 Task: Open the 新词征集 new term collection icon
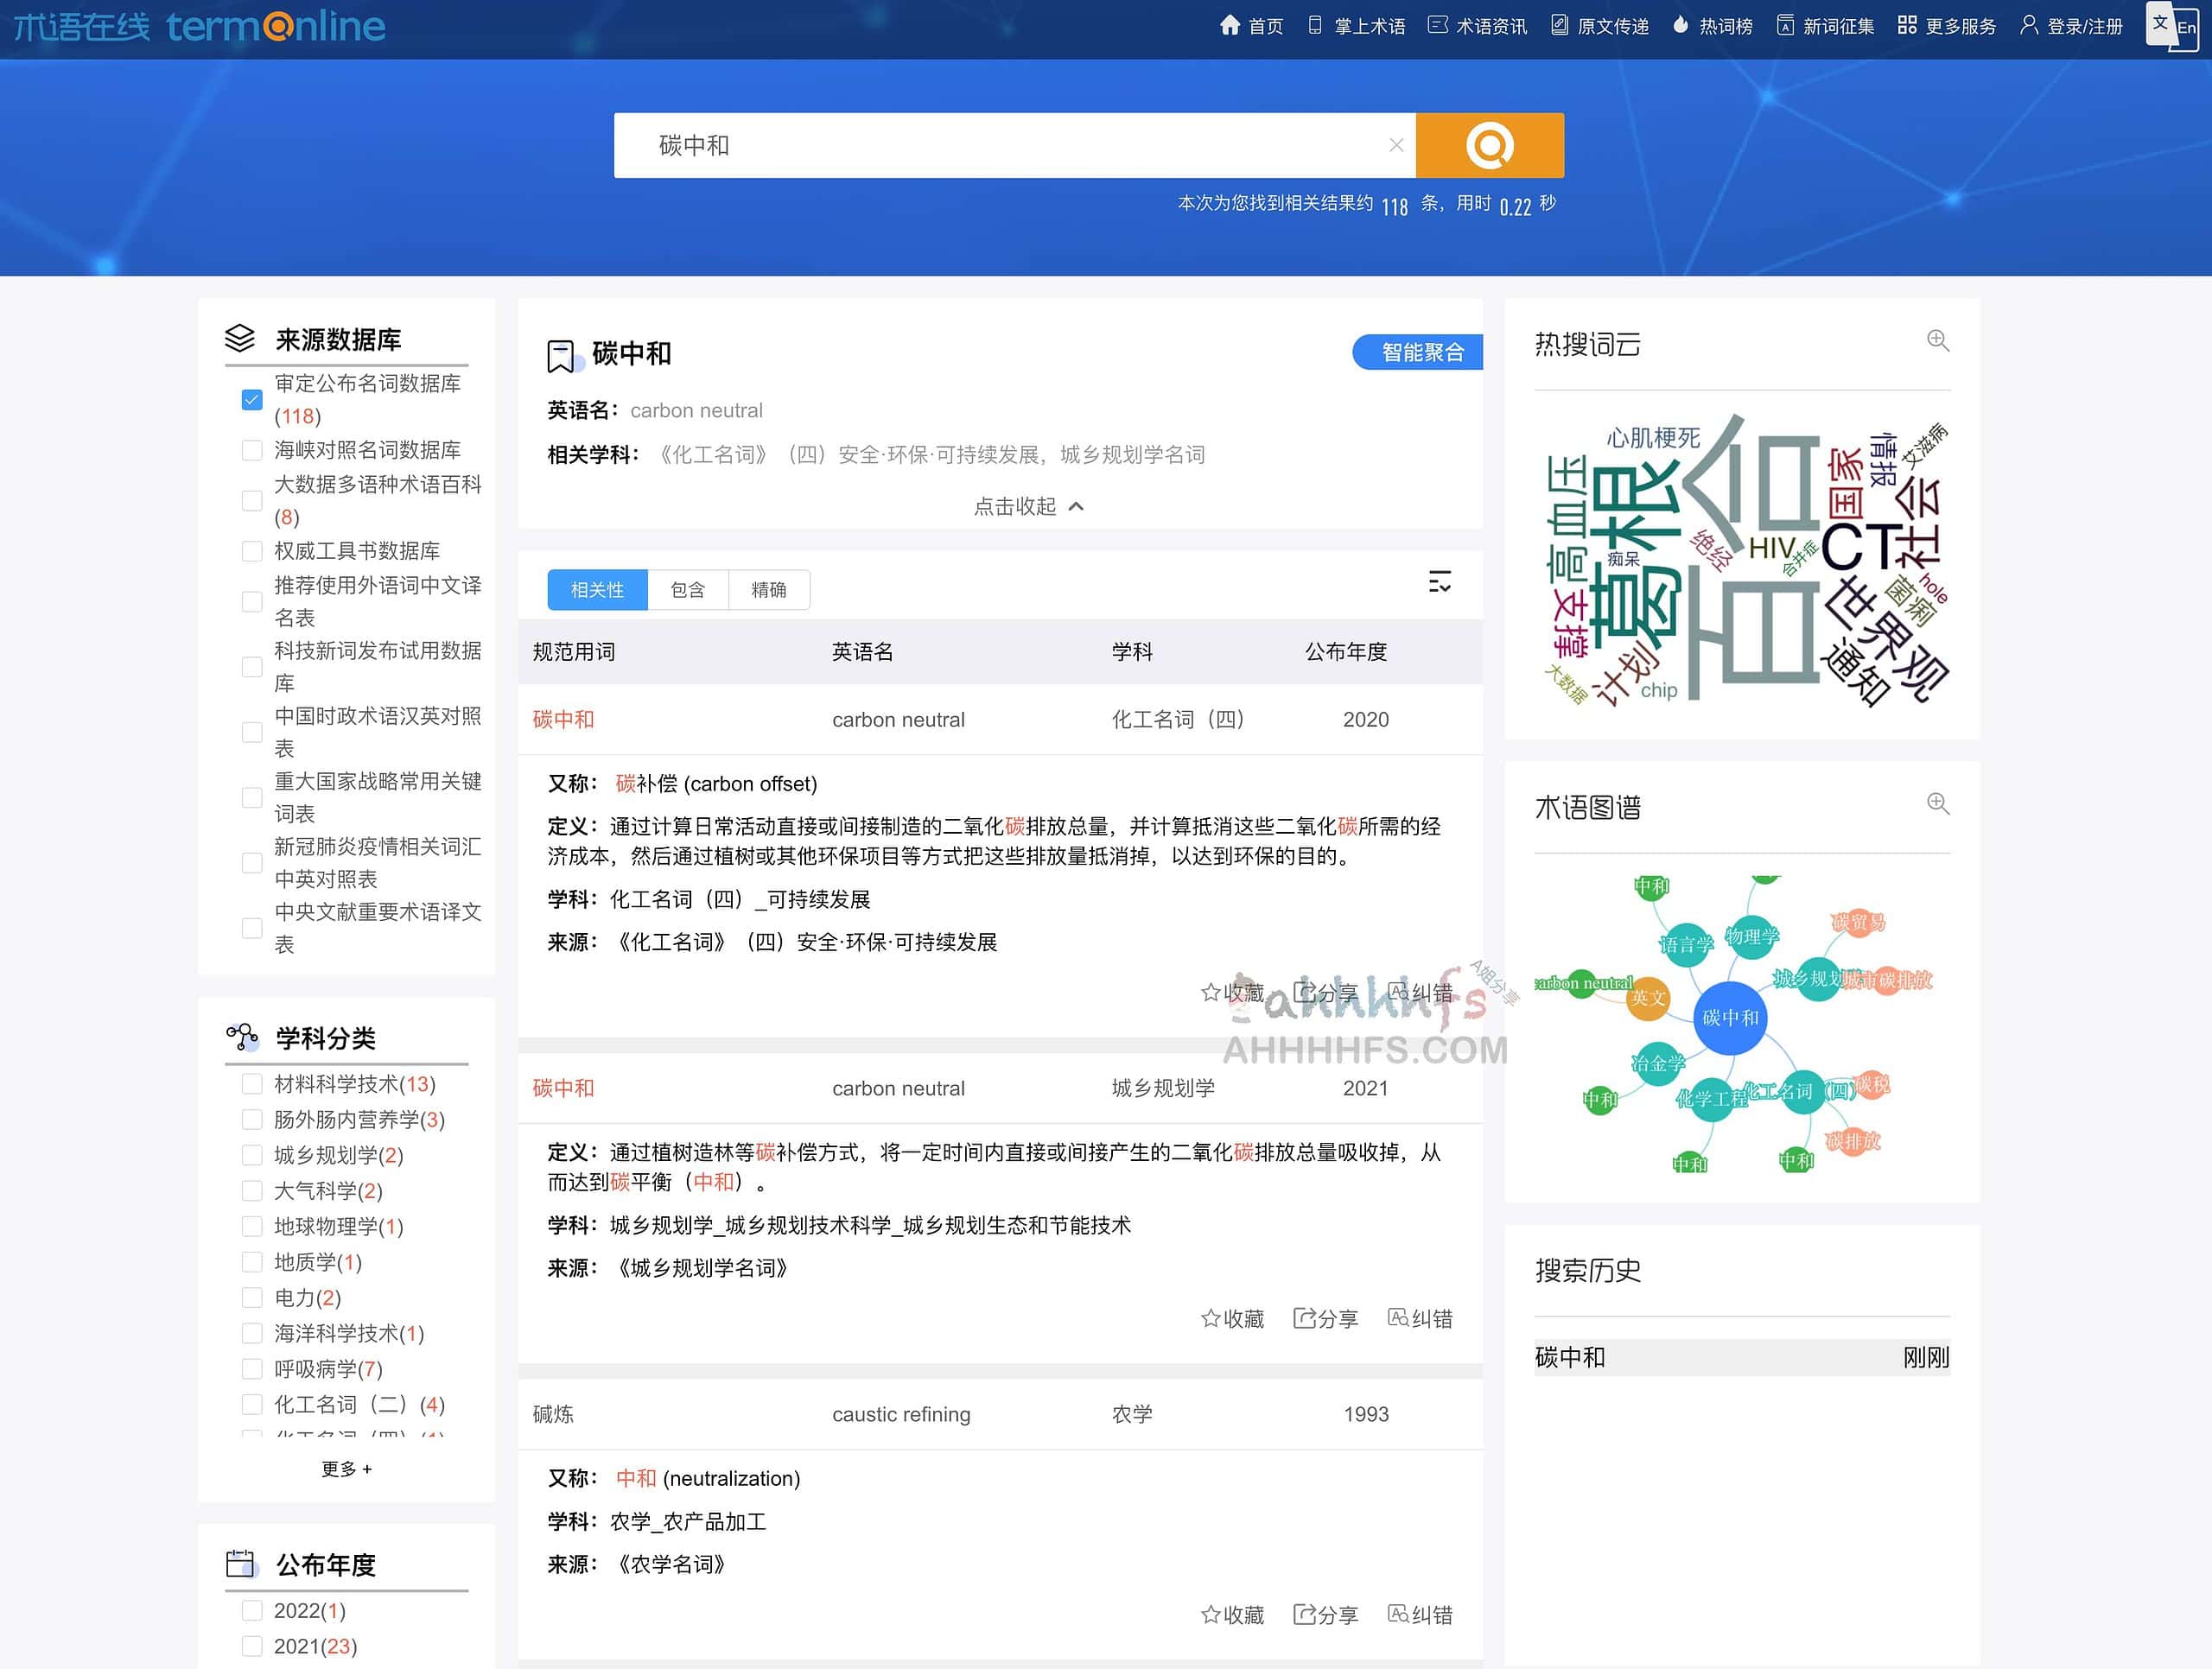[1786, 25]
